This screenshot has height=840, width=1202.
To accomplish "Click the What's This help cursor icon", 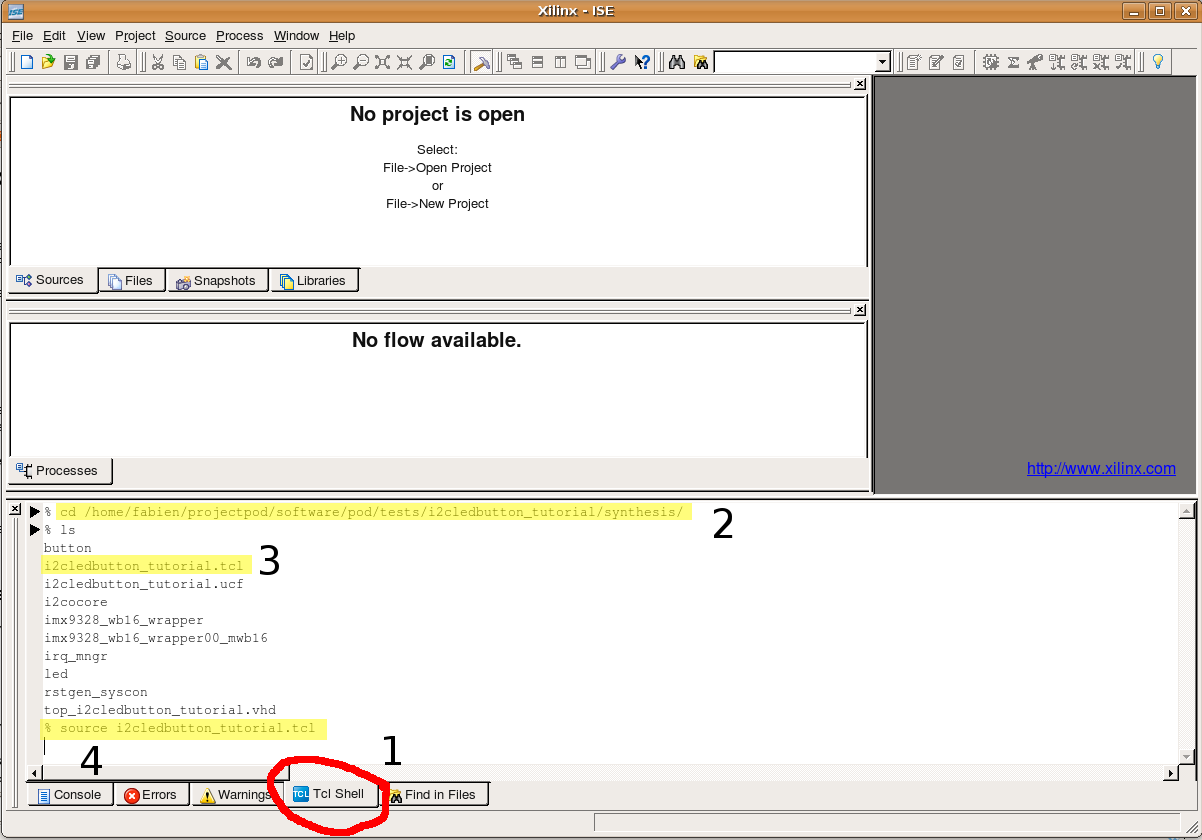I will point(642,62).
